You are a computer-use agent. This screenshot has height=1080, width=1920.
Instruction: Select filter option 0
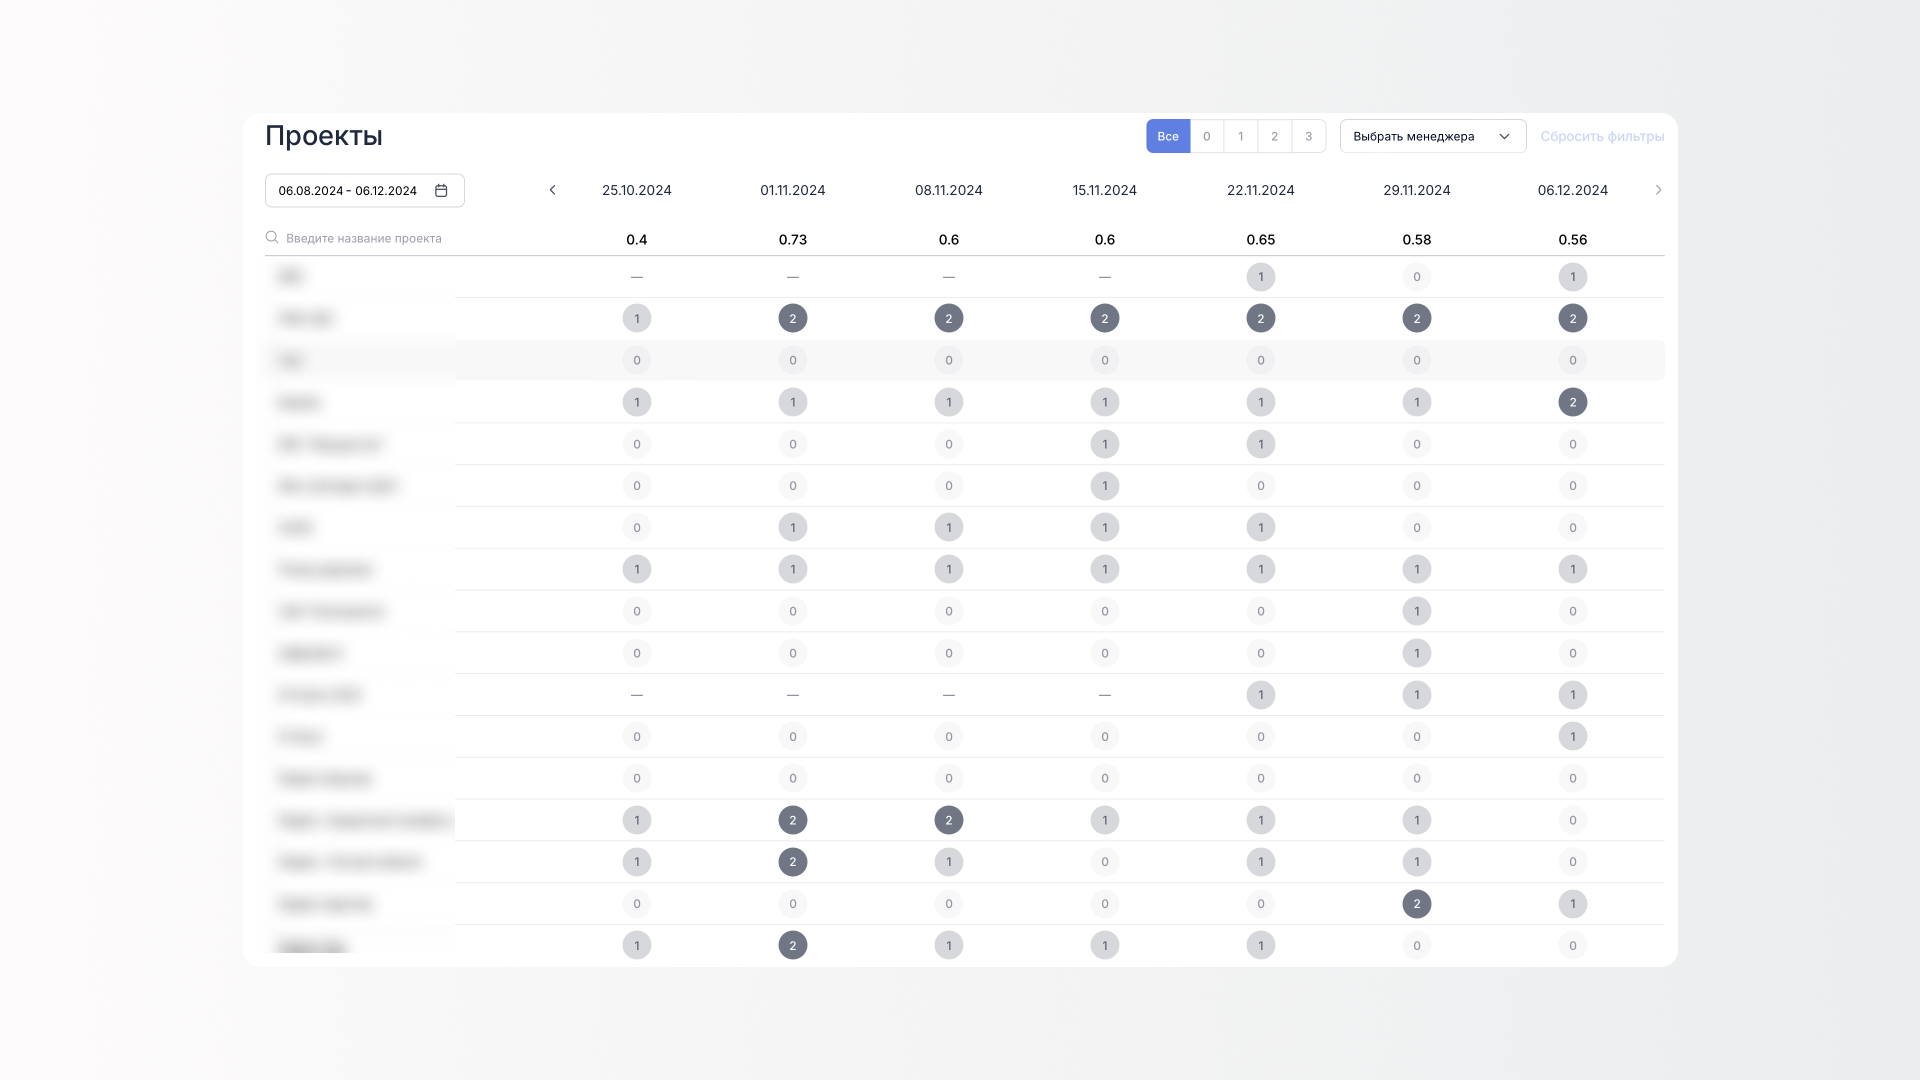pyautogui.click(x=1207, y=137)
